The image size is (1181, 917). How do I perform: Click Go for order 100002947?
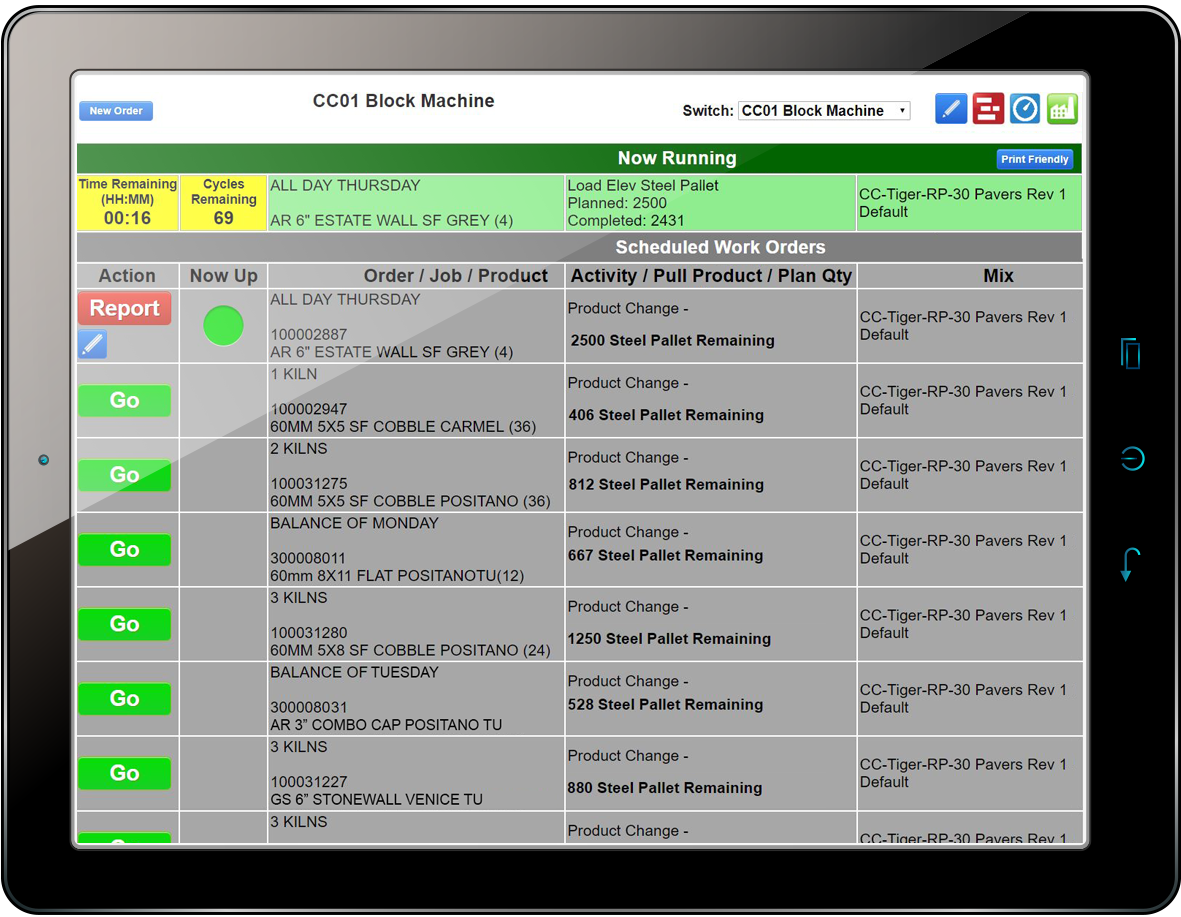pos(124,400)
